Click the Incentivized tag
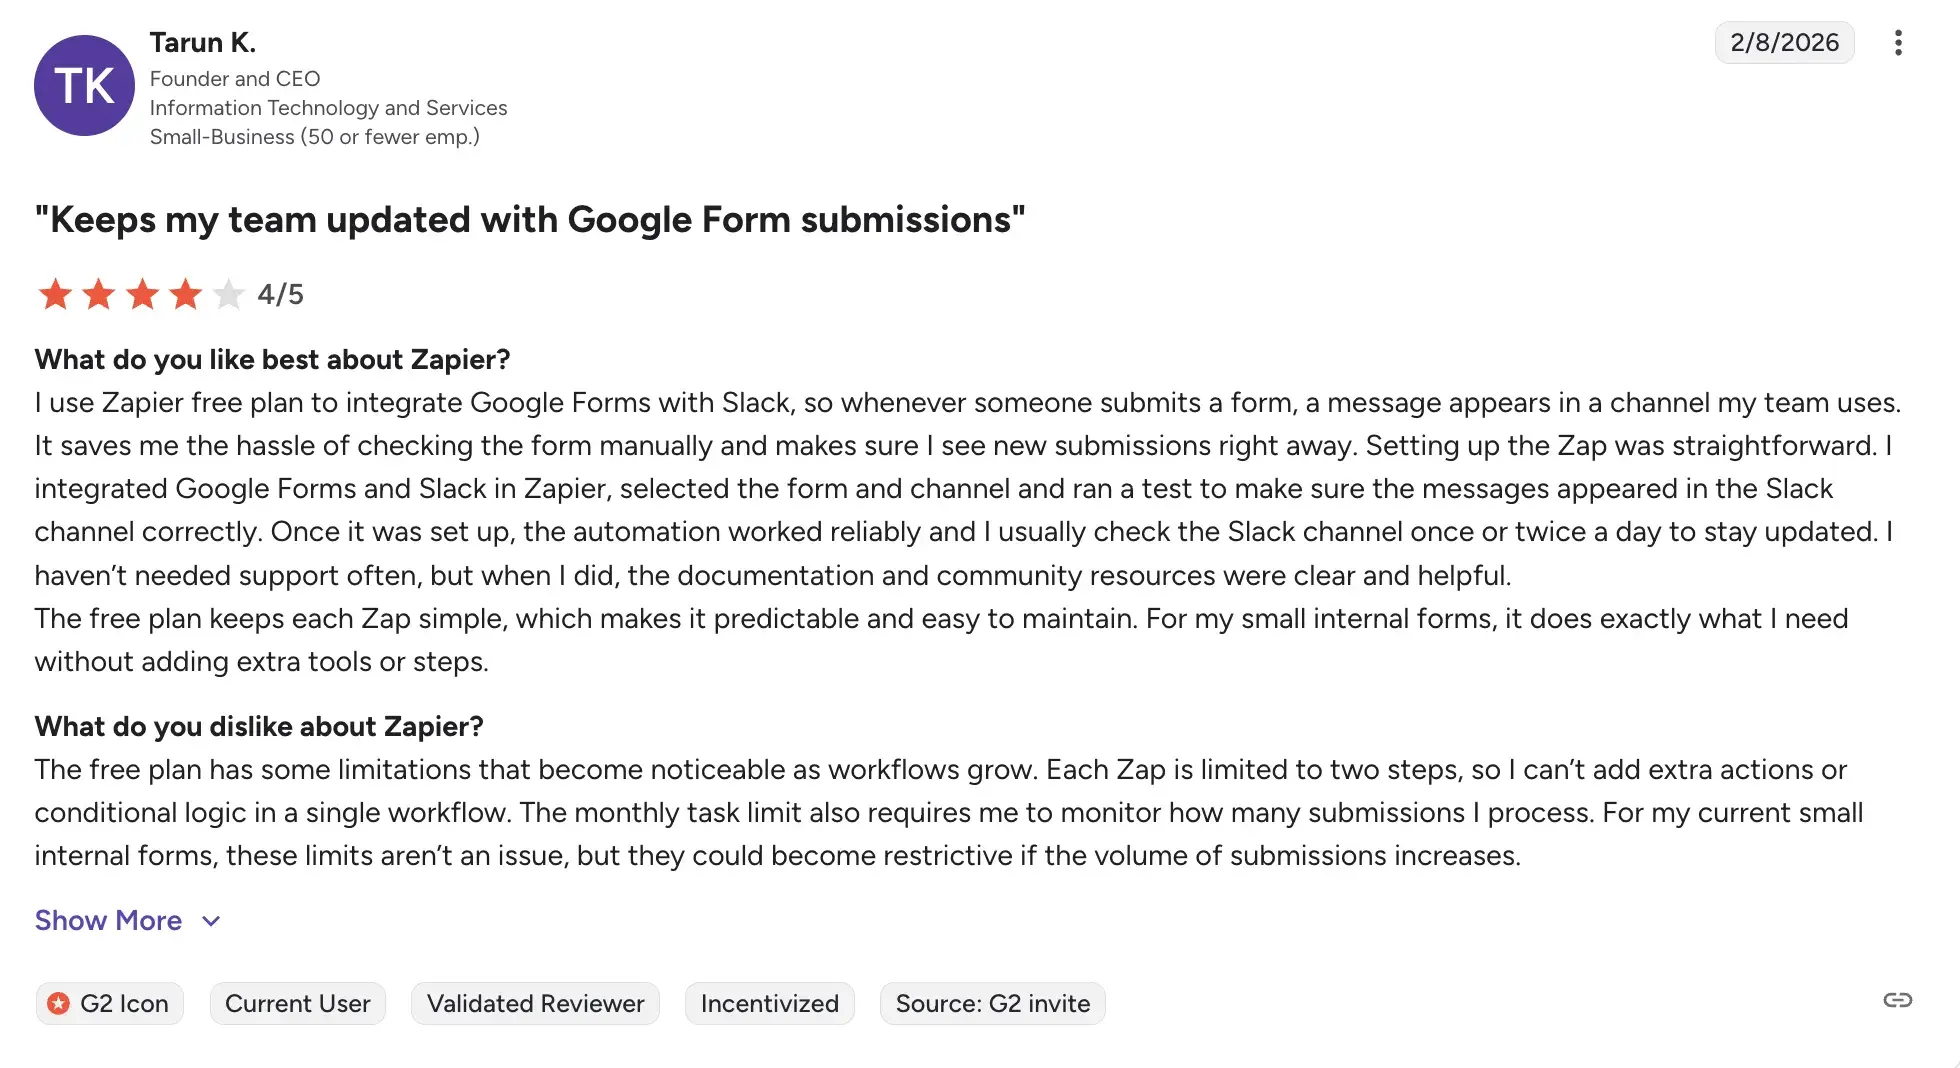 pos(769,1003)
